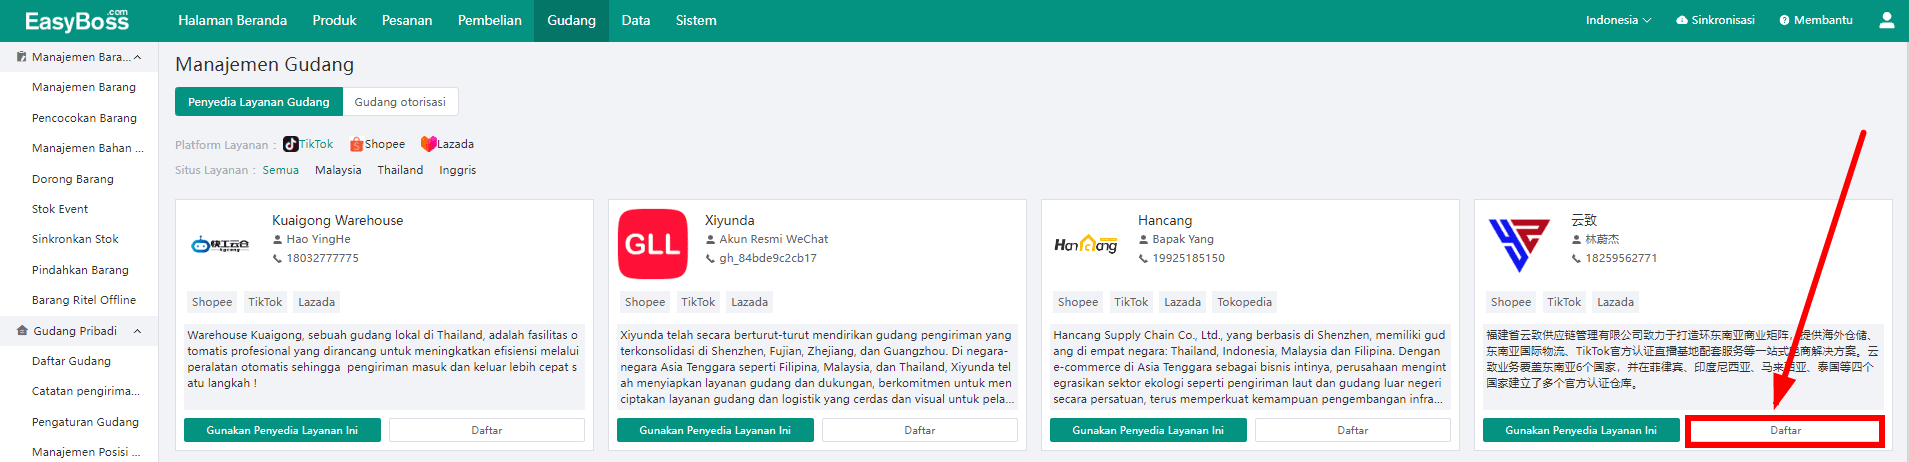Viewport: 1909px width, 462px height.
Task: Collapse the Manajemen Barang sidebar group
Action: [137, 57]
